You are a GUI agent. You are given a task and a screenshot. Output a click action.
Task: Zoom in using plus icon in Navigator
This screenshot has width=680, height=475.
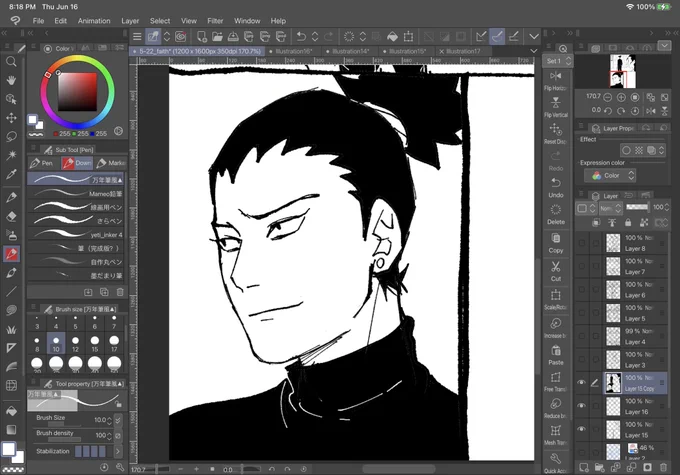pos(621,97)
